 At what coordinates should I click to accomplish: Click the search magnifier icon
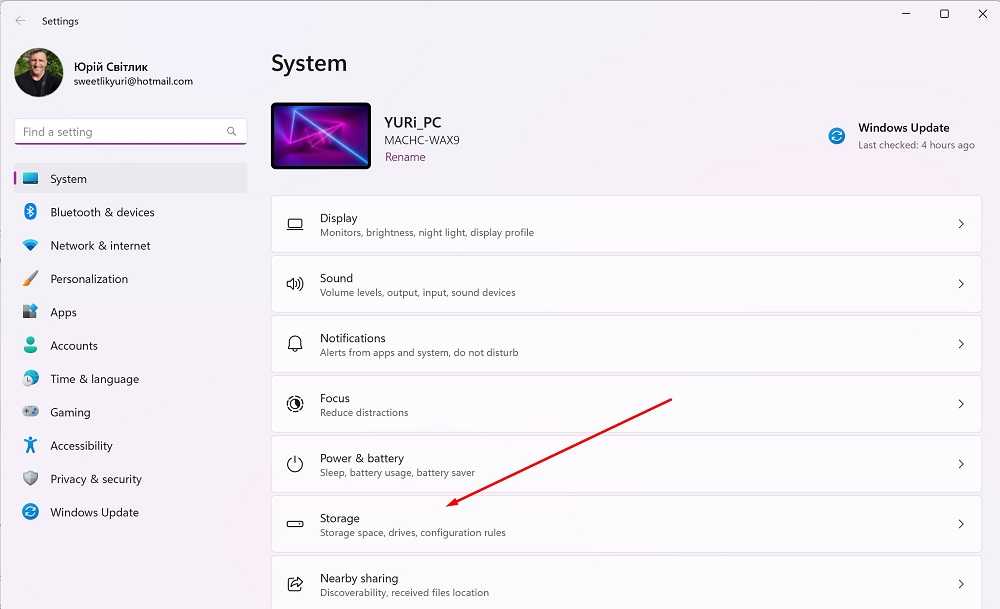232,132
